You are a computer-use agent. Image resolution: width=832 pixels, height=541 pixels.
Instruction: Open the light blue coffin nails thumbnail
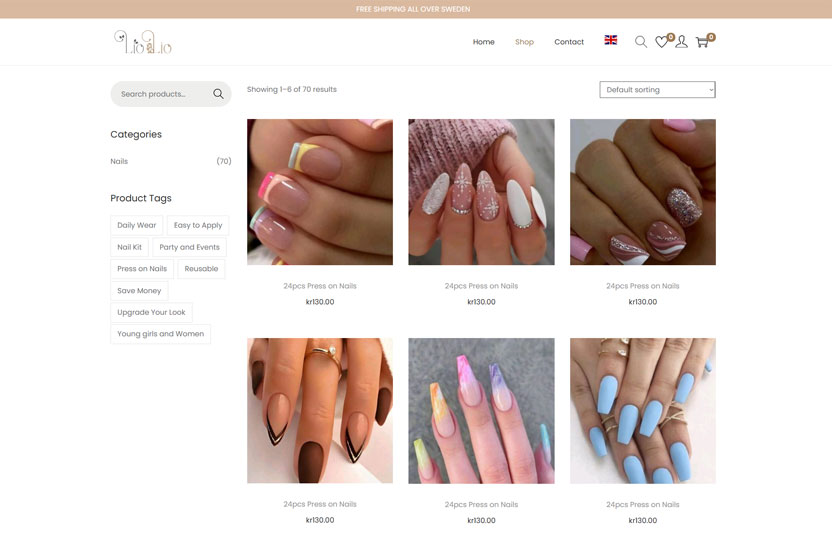642,411
